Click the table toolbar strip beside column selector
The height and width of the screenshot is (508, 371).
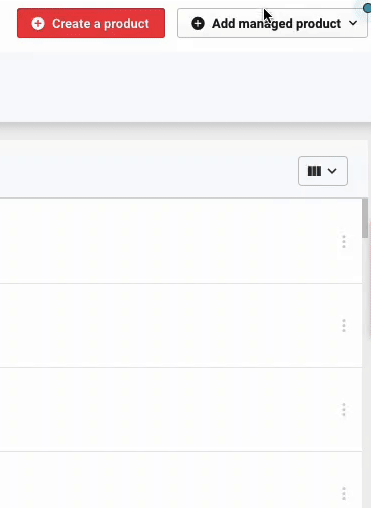tap(147, 171)
